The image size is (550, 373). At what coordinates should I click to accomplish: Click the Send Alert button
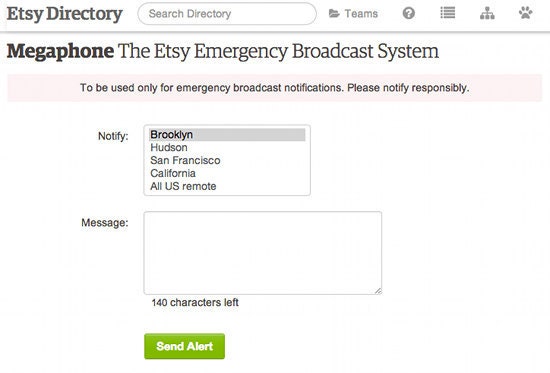(x=185, y=346)
